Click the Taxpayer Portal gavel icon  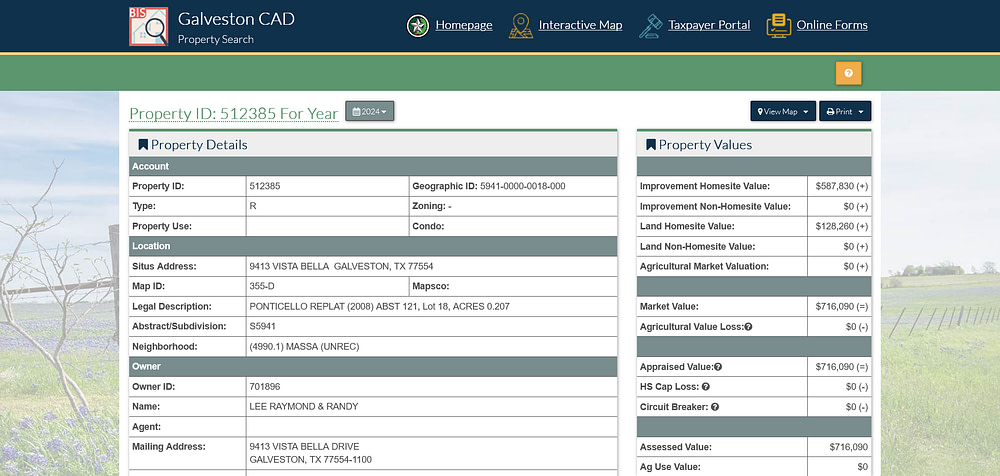[651, 26]
